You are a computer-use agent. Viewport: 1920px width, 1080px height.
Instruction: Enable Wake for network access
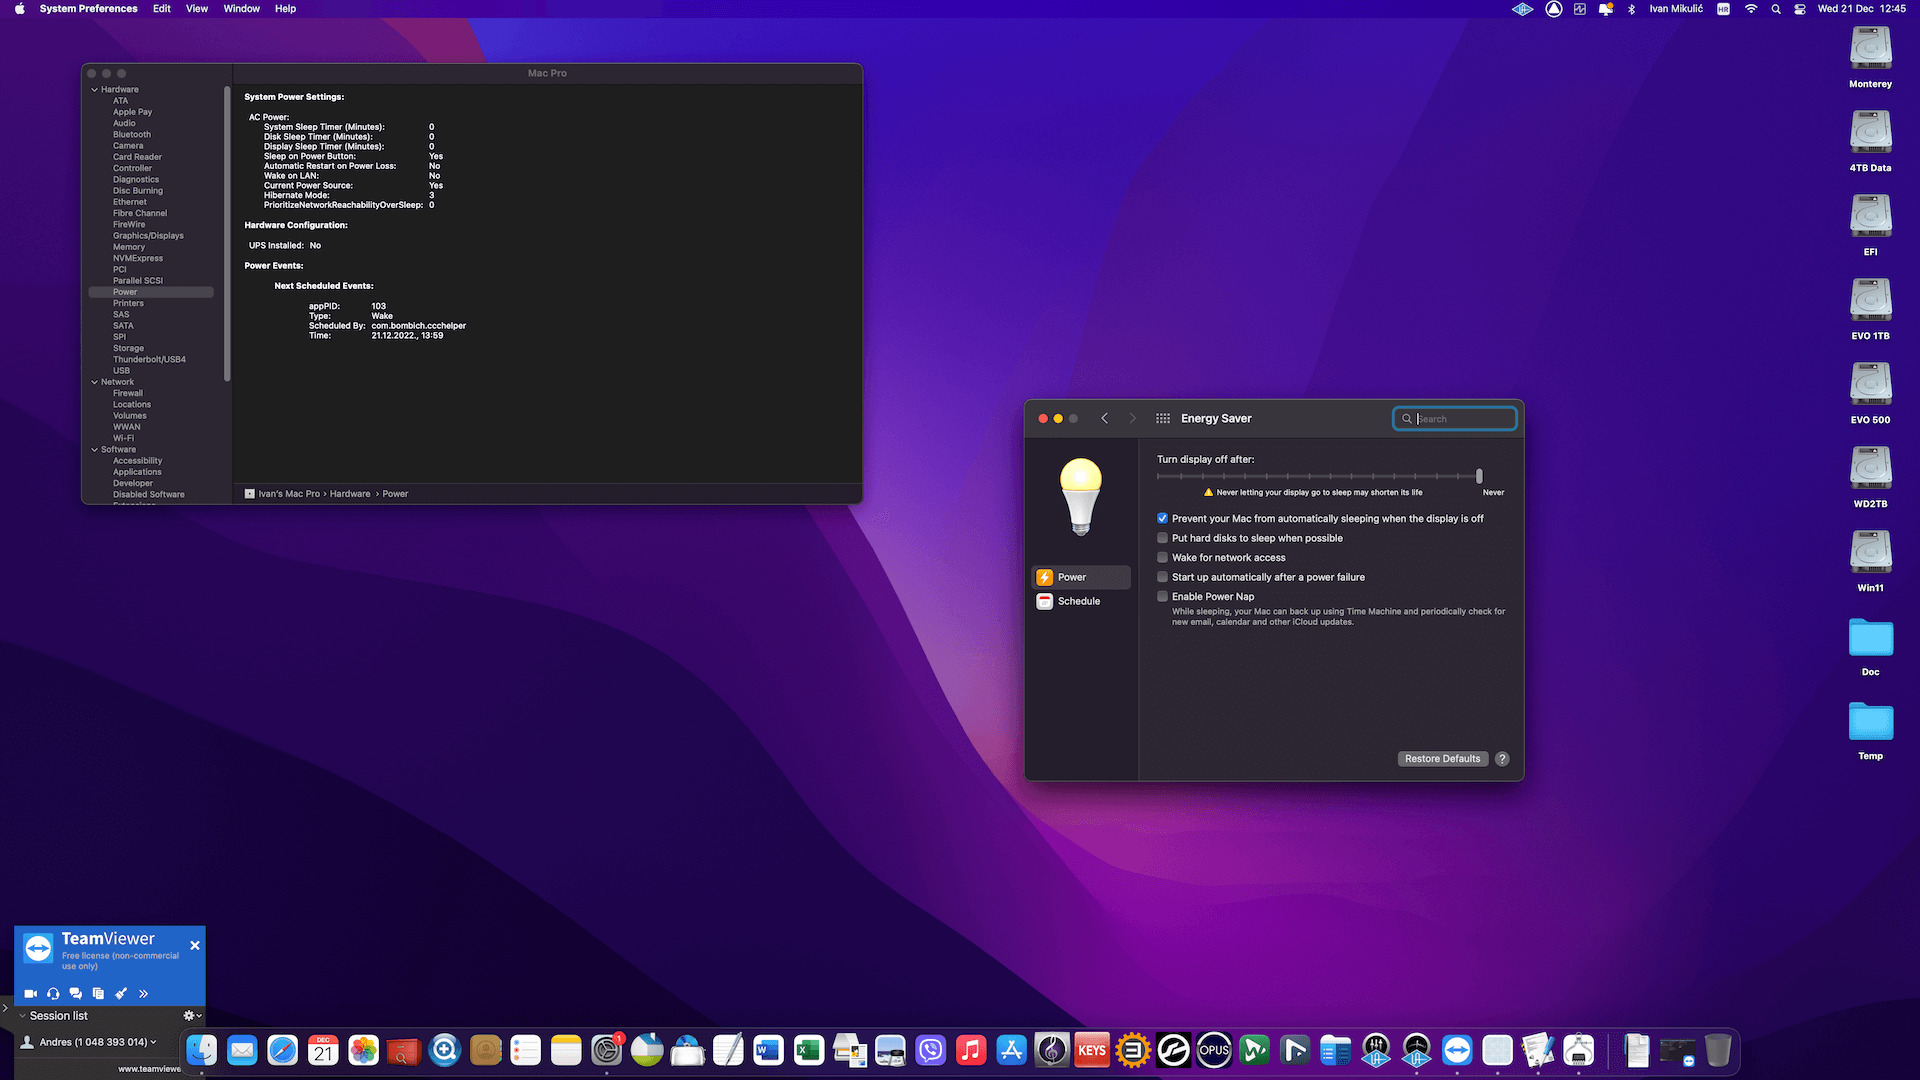[1163, 557]
